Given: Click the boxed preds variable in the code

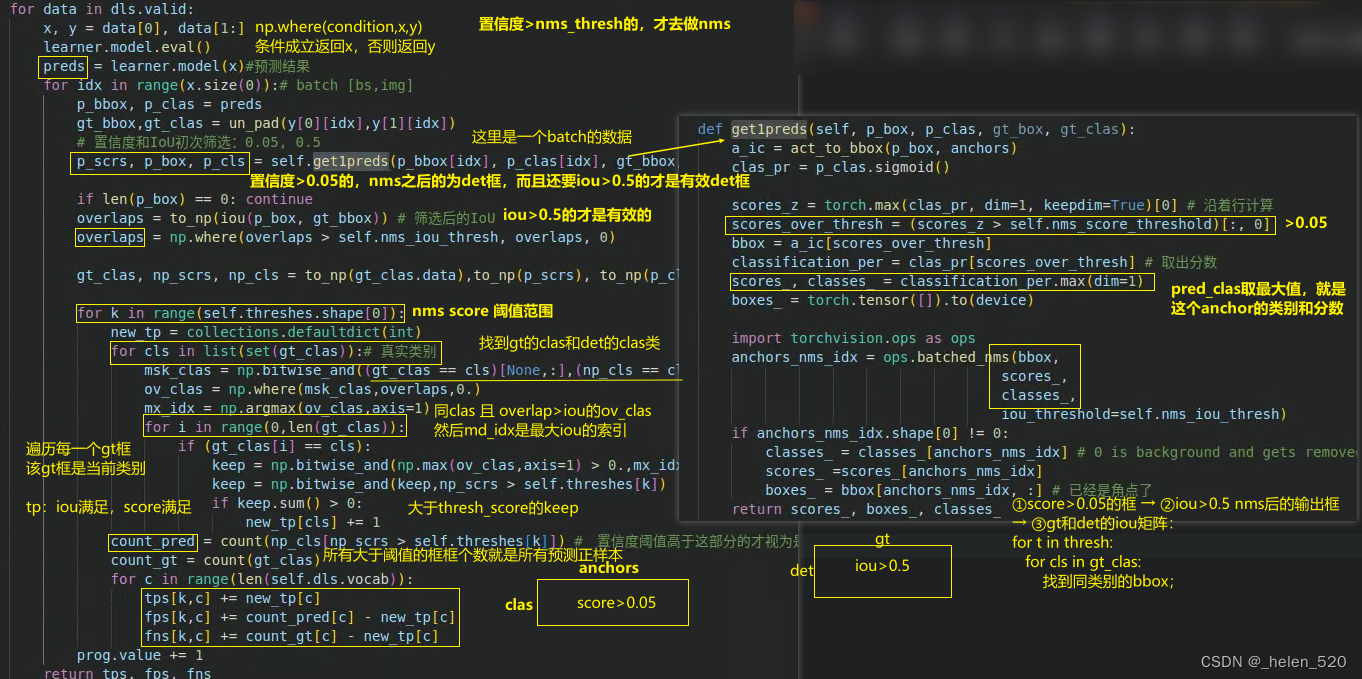Looking at the screenshot, I should pos(62,65).
